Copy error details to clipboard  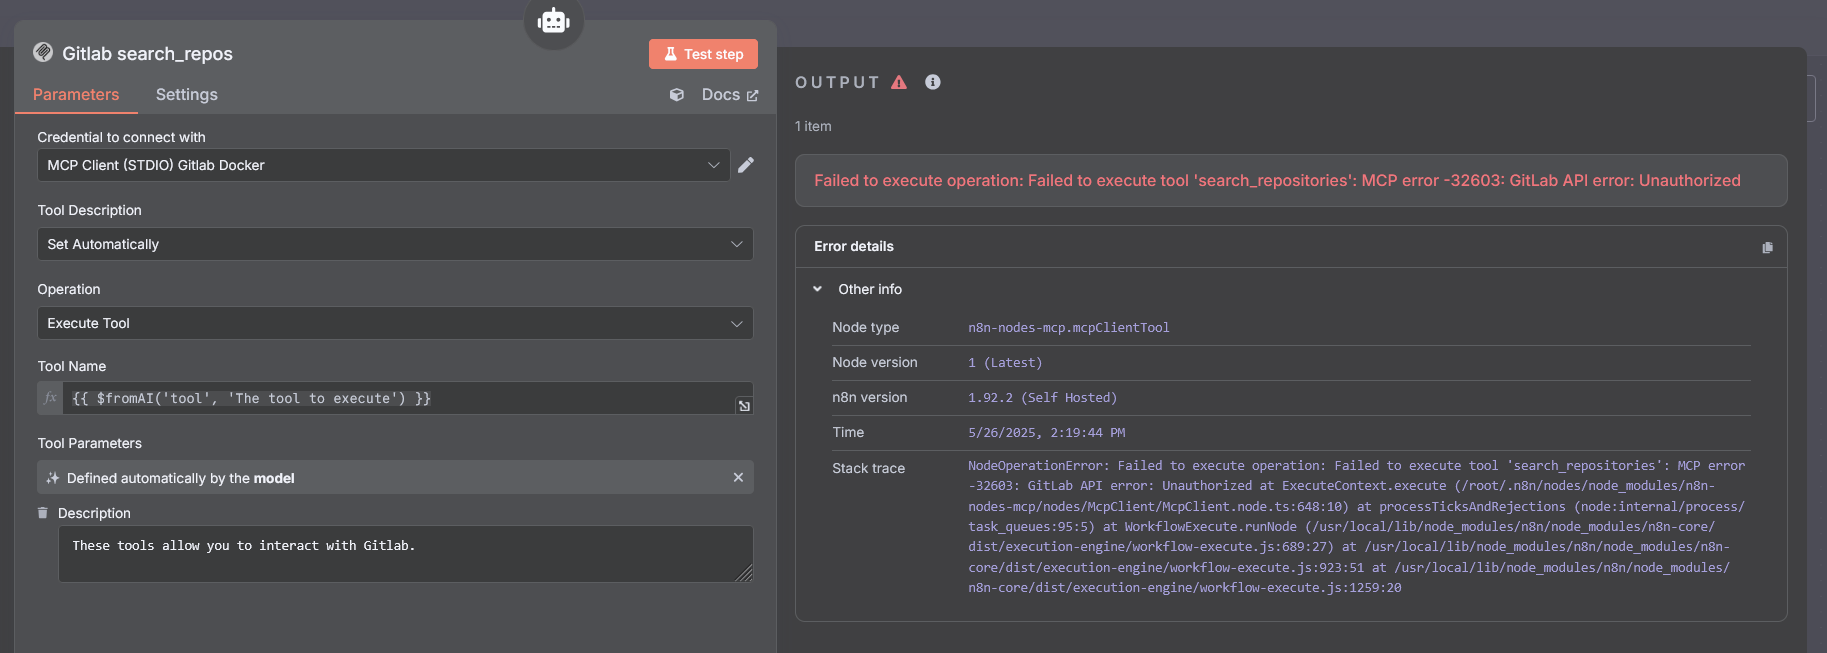click(1767, 247)
